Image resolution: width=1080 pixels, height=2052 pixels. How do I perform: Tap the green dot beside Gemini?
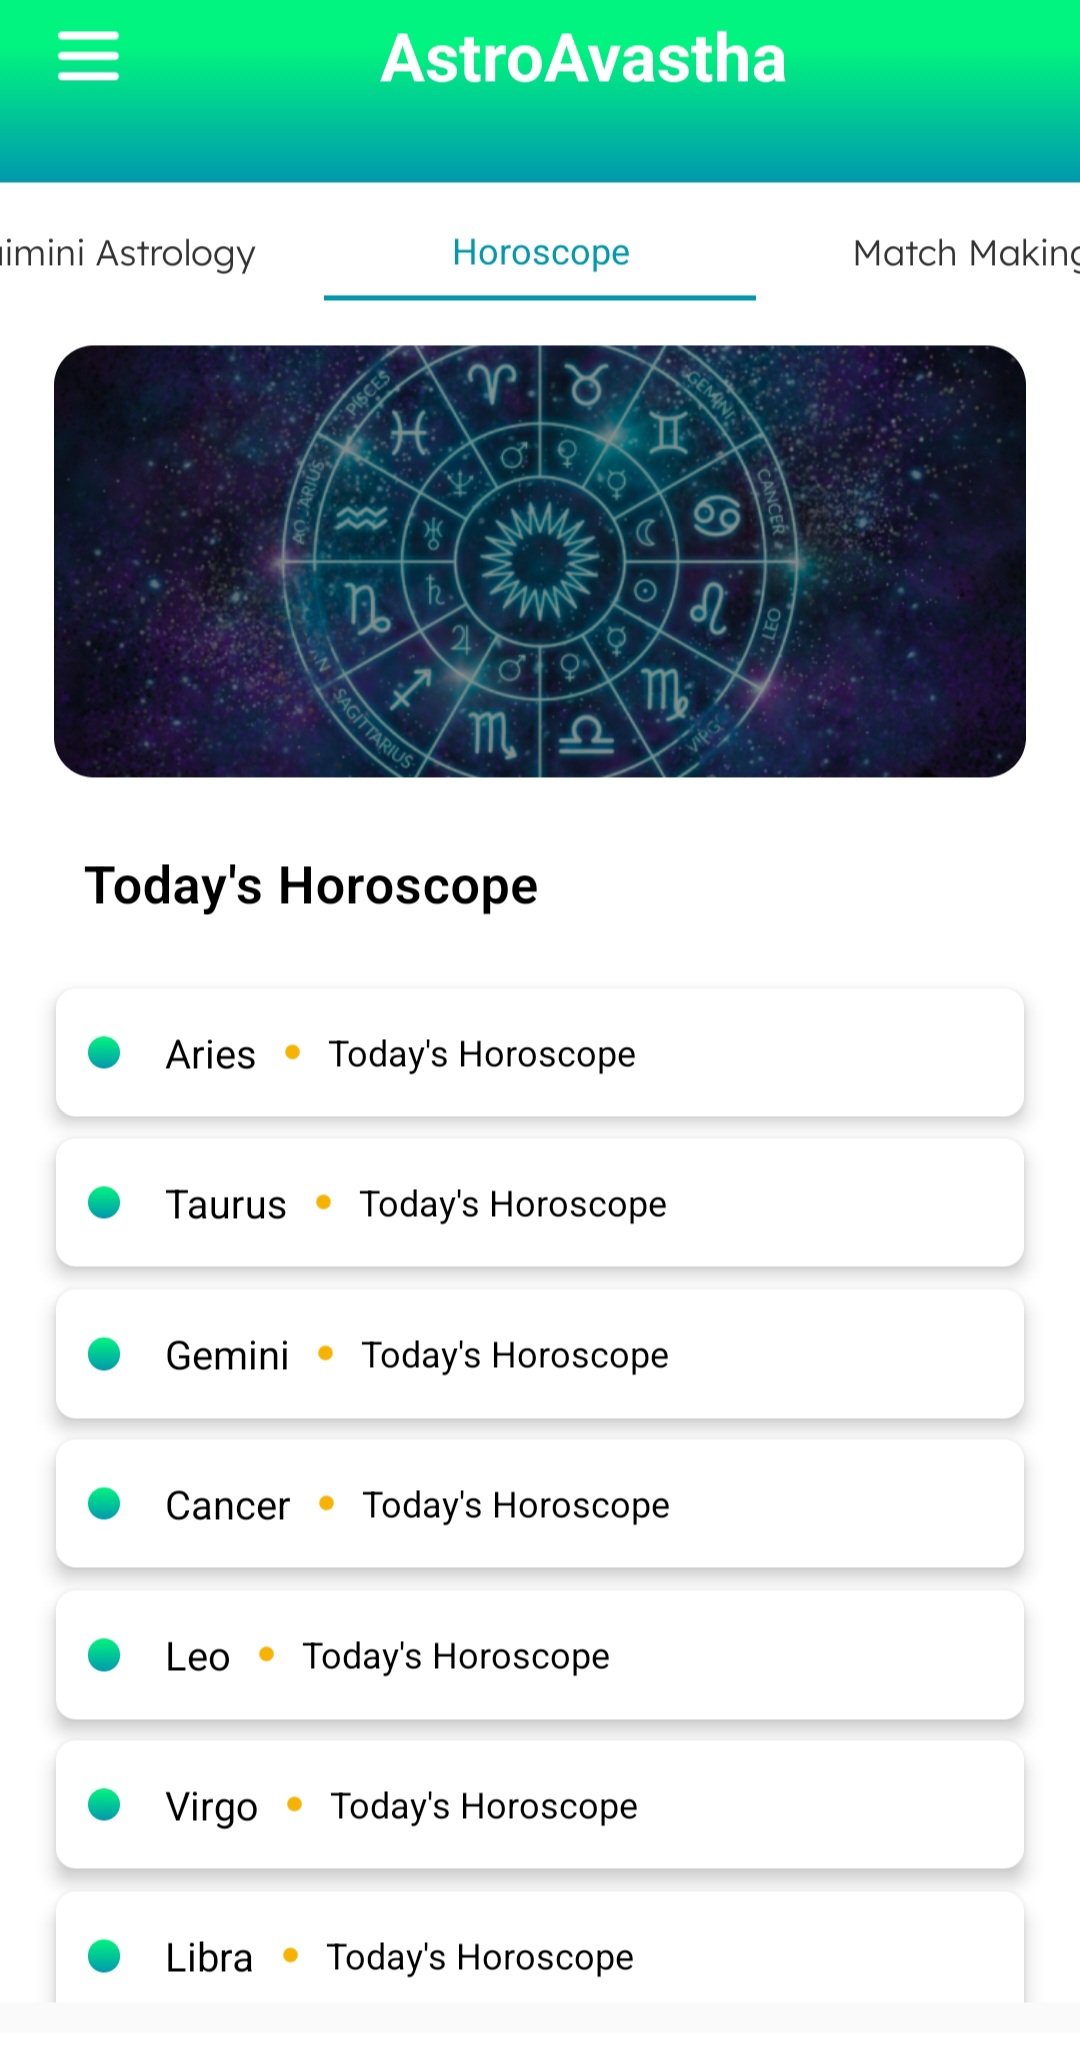coord(104,1354)
